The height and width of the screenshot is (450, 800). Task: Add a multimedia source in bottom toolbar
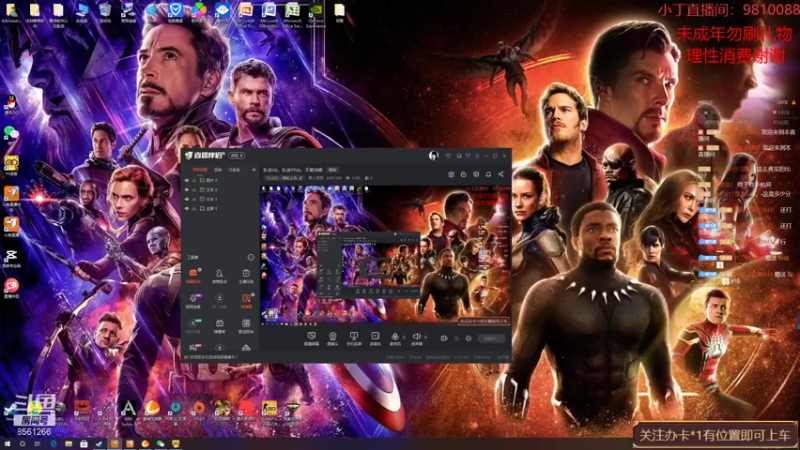pyautogui.click(x=375, y=338)
